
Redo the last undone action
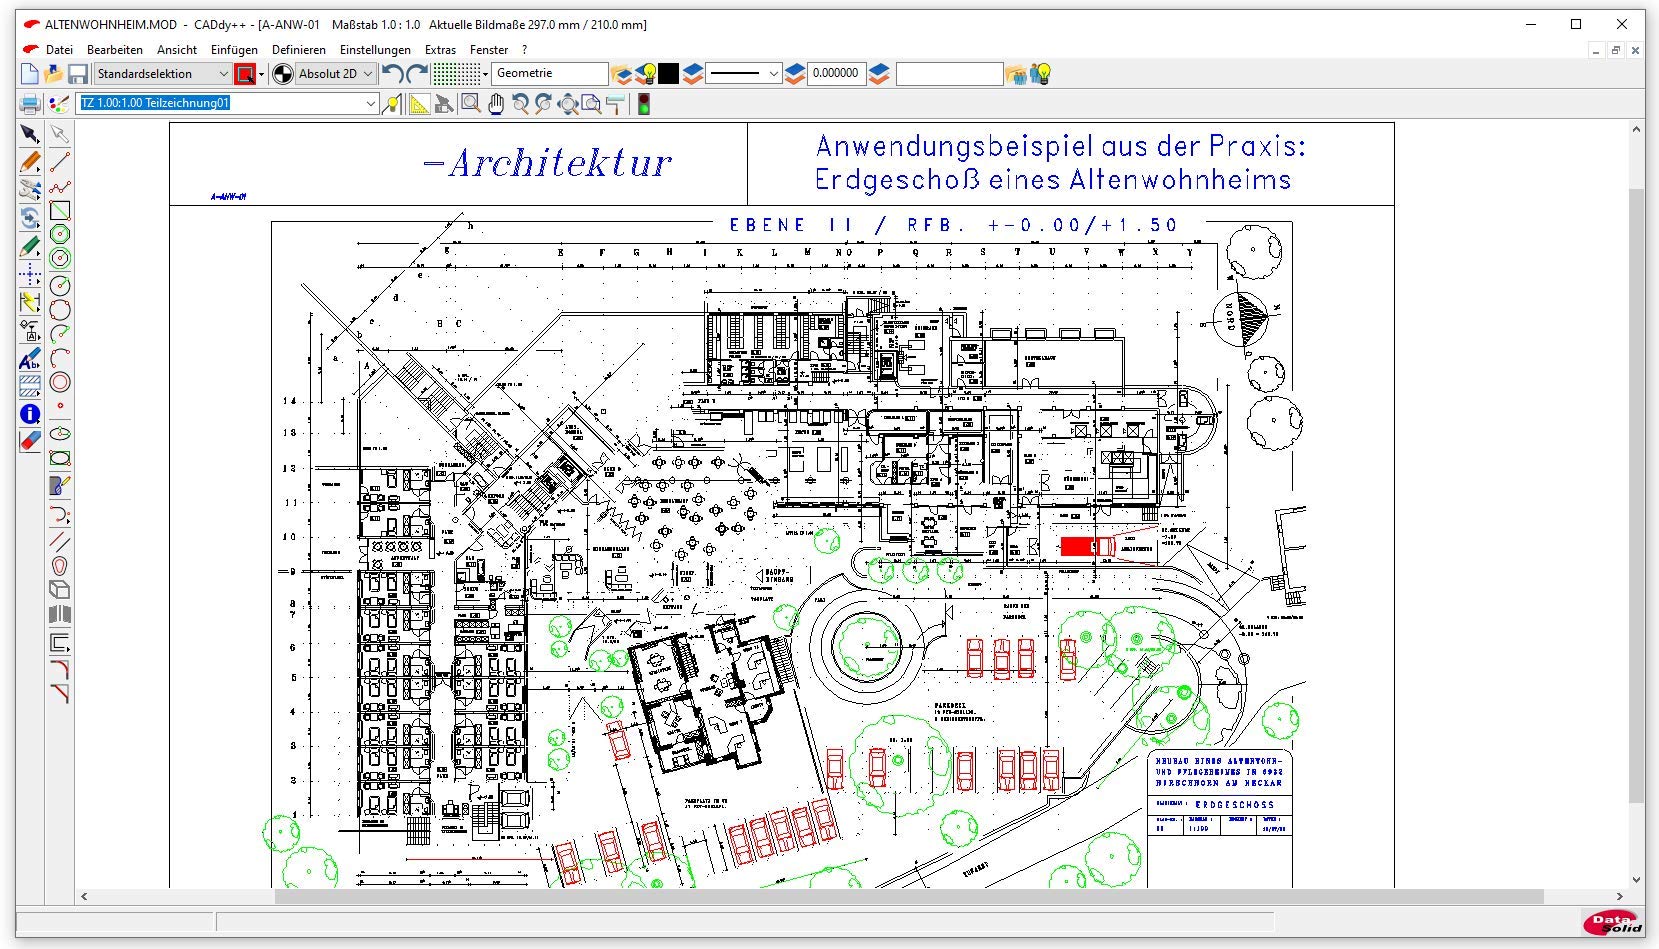(x=417, y=74)
